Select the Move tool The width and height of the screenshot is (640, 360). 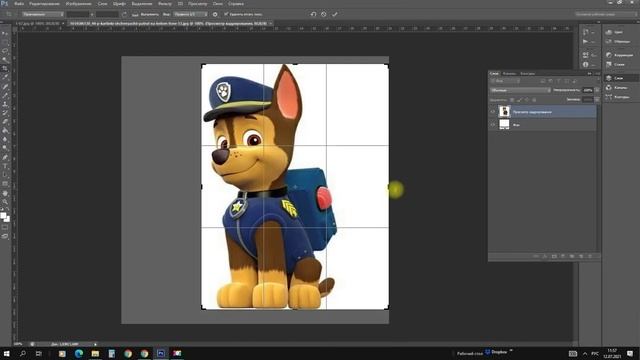coord(5,34)
